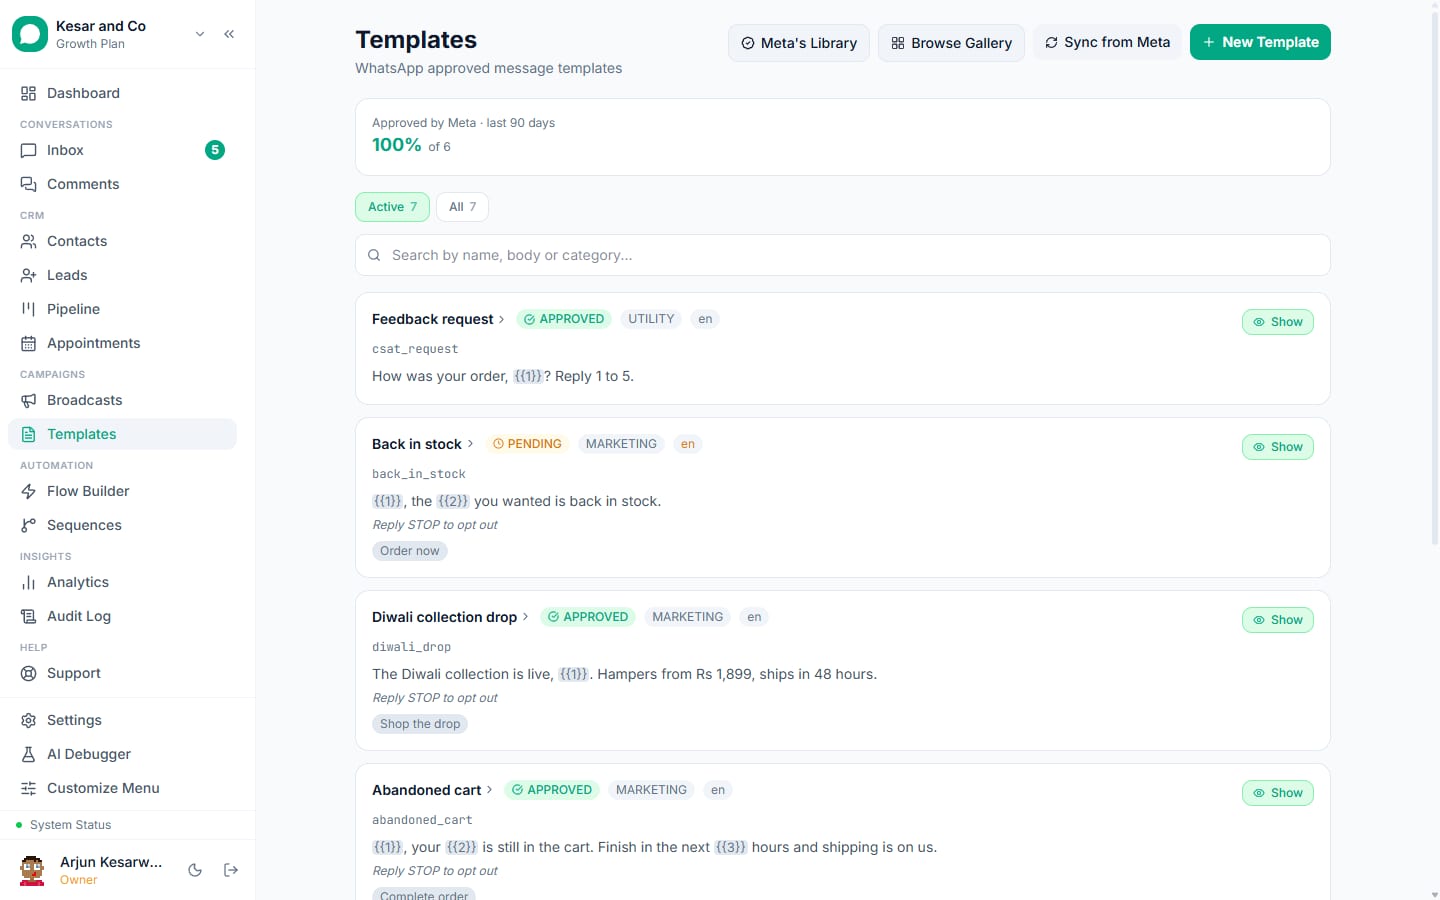Image resolution: width=1440 pixels, height=900 pixels.
Task: Open the Customize Menu sliders icon
Action: coord(28,788)
